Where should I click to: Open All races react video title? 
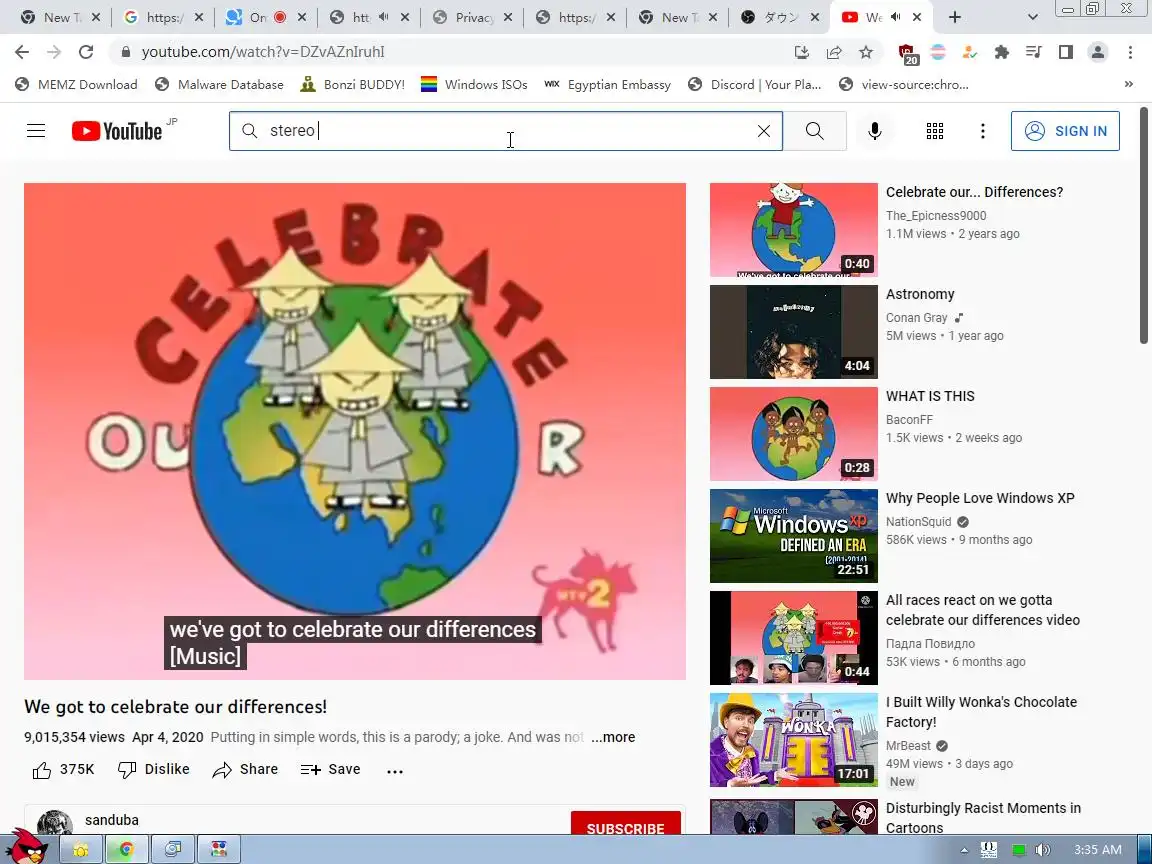[983, 610]
